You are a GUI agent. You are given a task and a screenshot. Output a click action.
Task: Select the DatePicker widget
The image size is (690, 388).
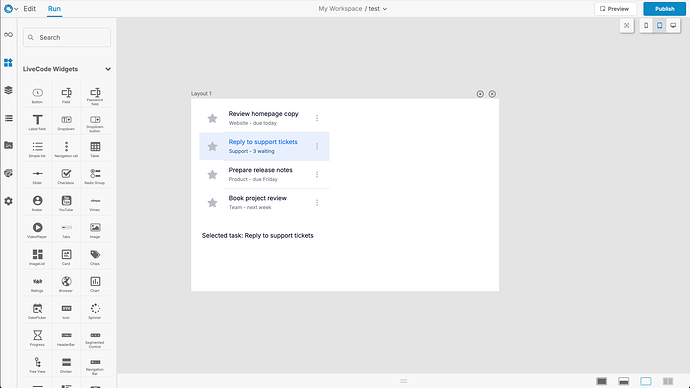[37, 311]
